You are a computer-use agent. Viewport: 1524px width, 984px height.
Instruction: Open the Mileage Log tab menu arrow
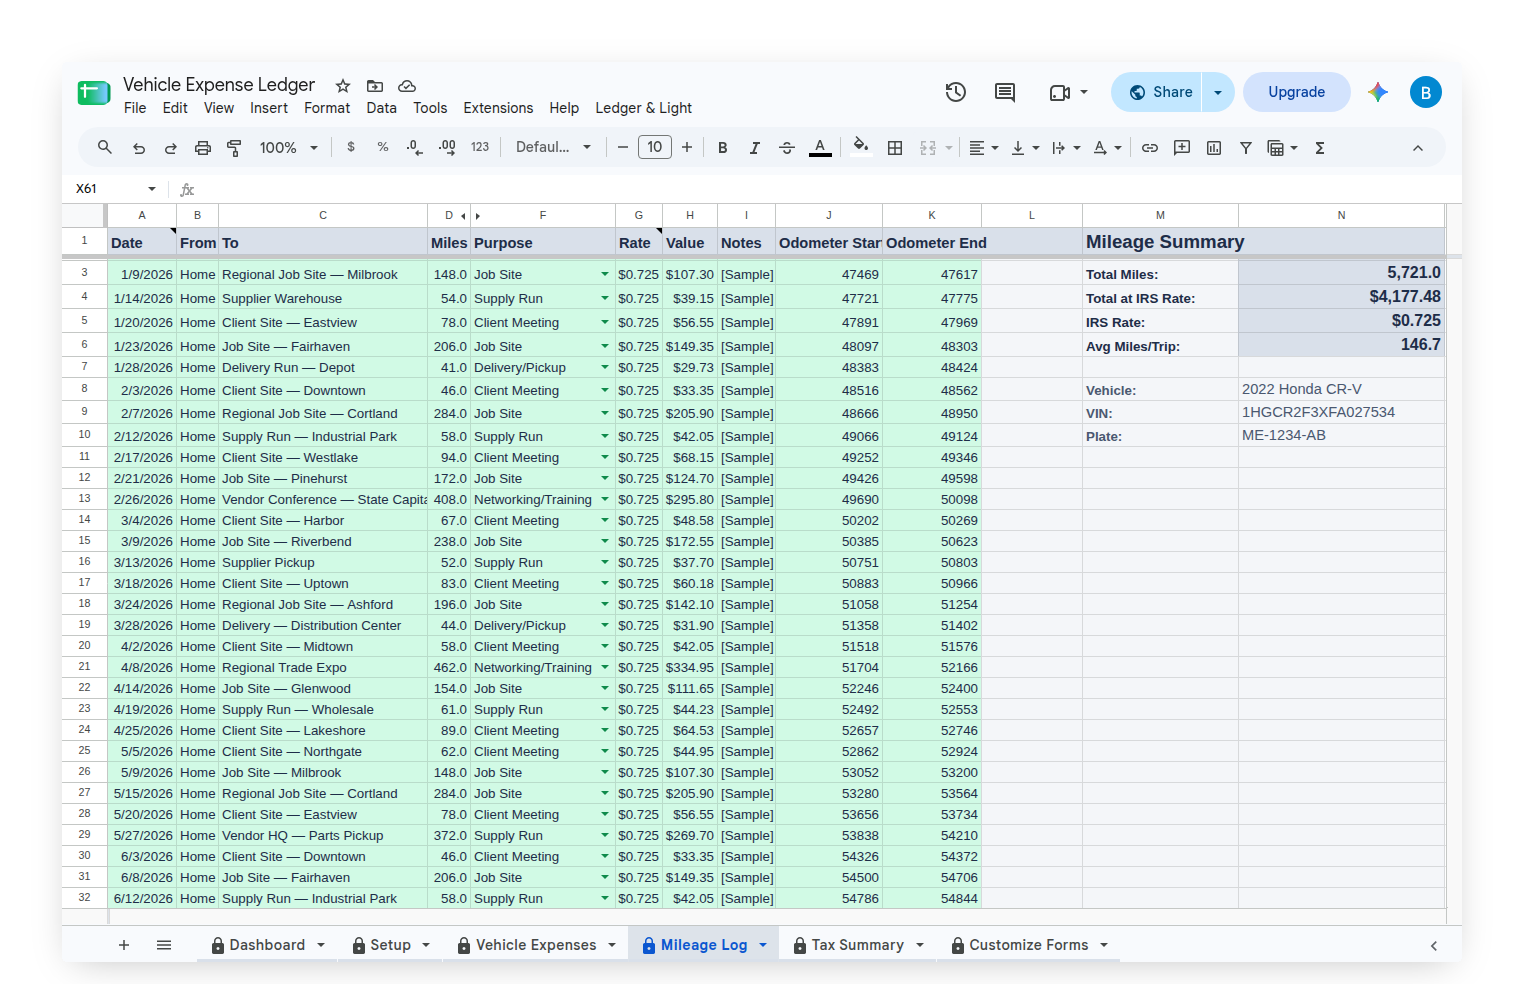click(763, 945)
